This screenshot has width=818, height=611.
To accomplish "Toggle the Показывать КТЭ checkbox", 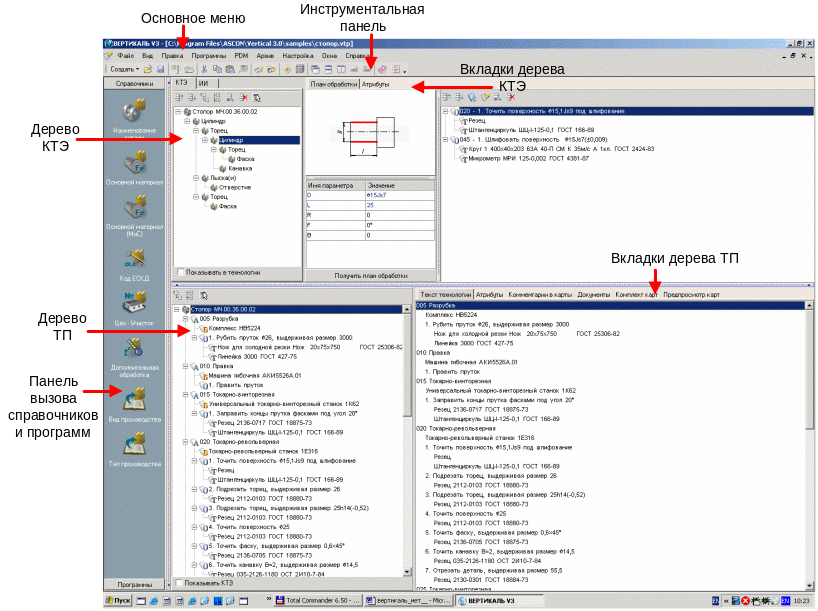I will click(x=179, y=582).
